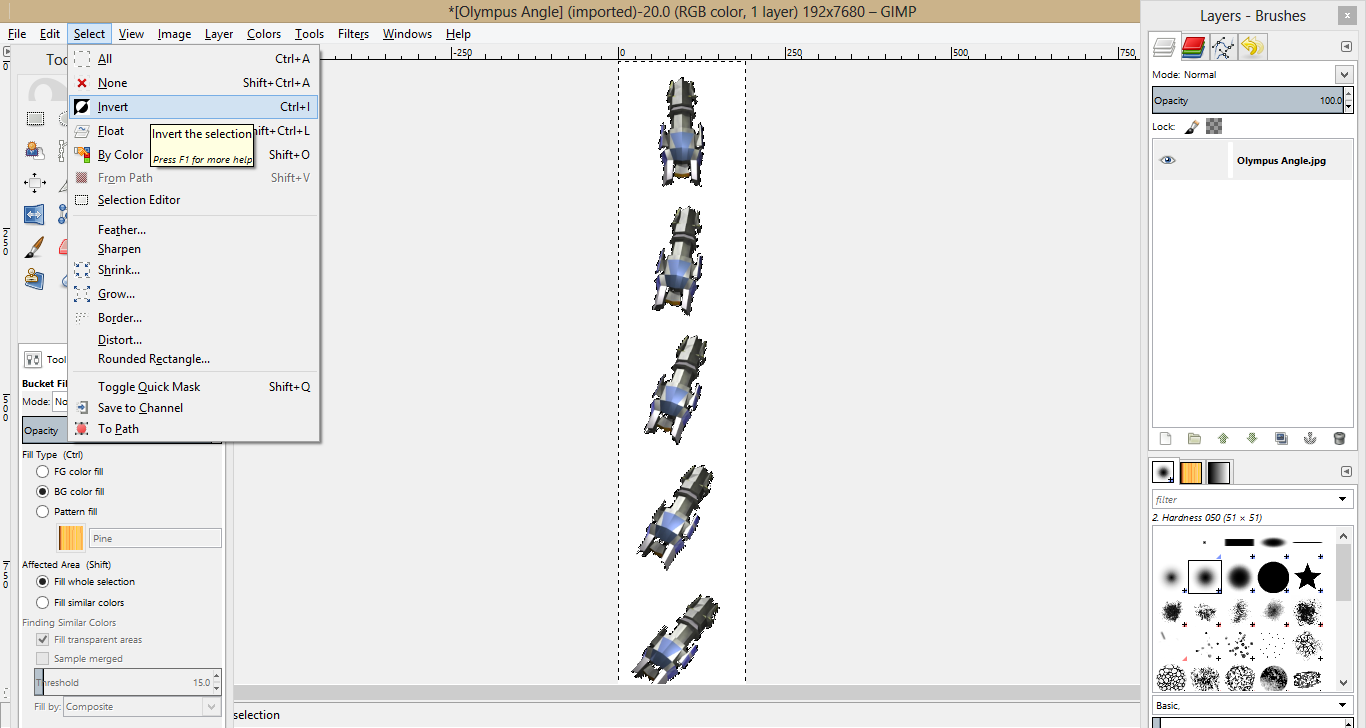The height and width of the screenshot is (728, 1366).
Task: Open the brush filter dropdown arrow
Action: (x=1343, y=499)
